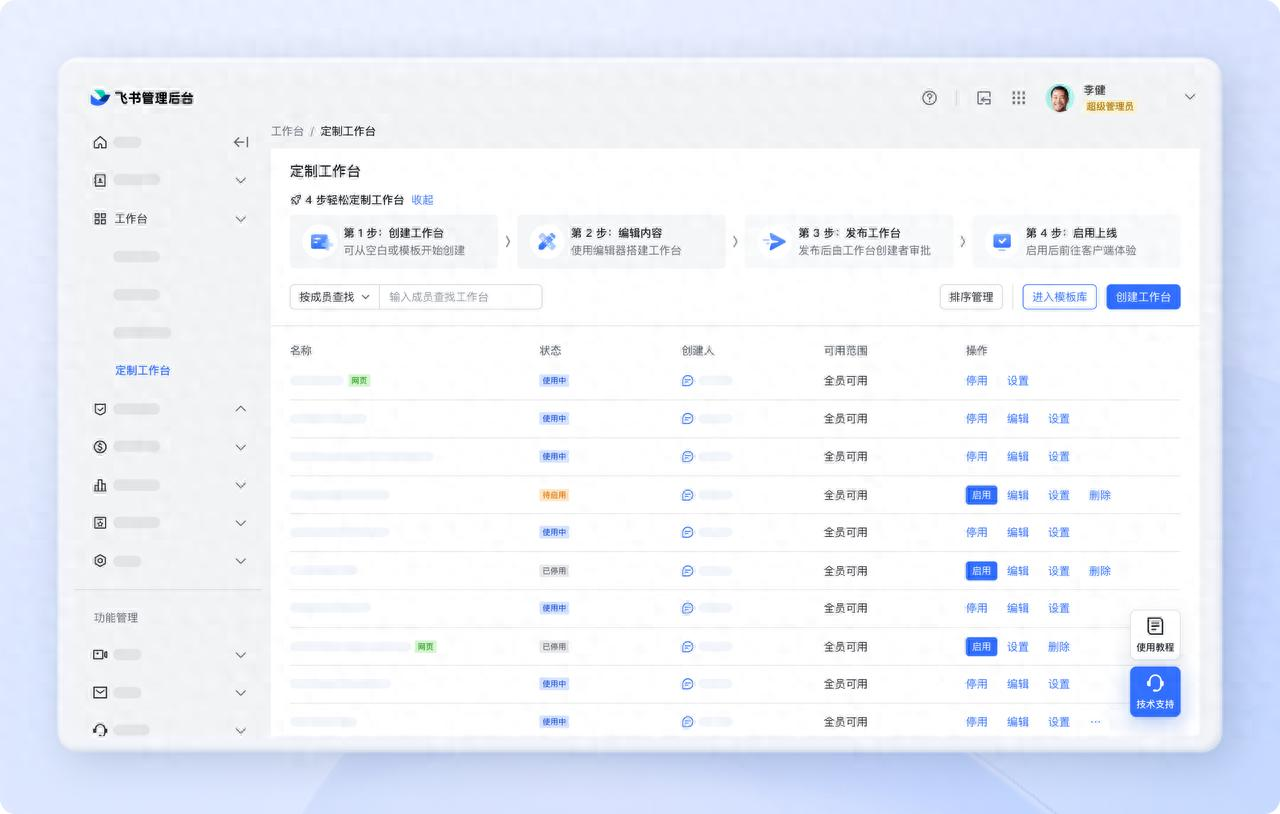This screenshot has height=814, width=1280.
Task: Expand the contacts book section chevron
Action: pos(240,181)
